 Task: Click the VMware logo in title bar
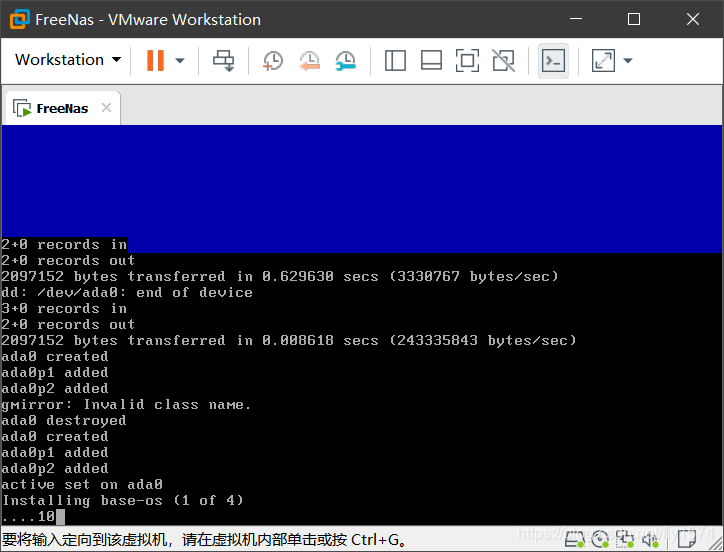point(20,19)
